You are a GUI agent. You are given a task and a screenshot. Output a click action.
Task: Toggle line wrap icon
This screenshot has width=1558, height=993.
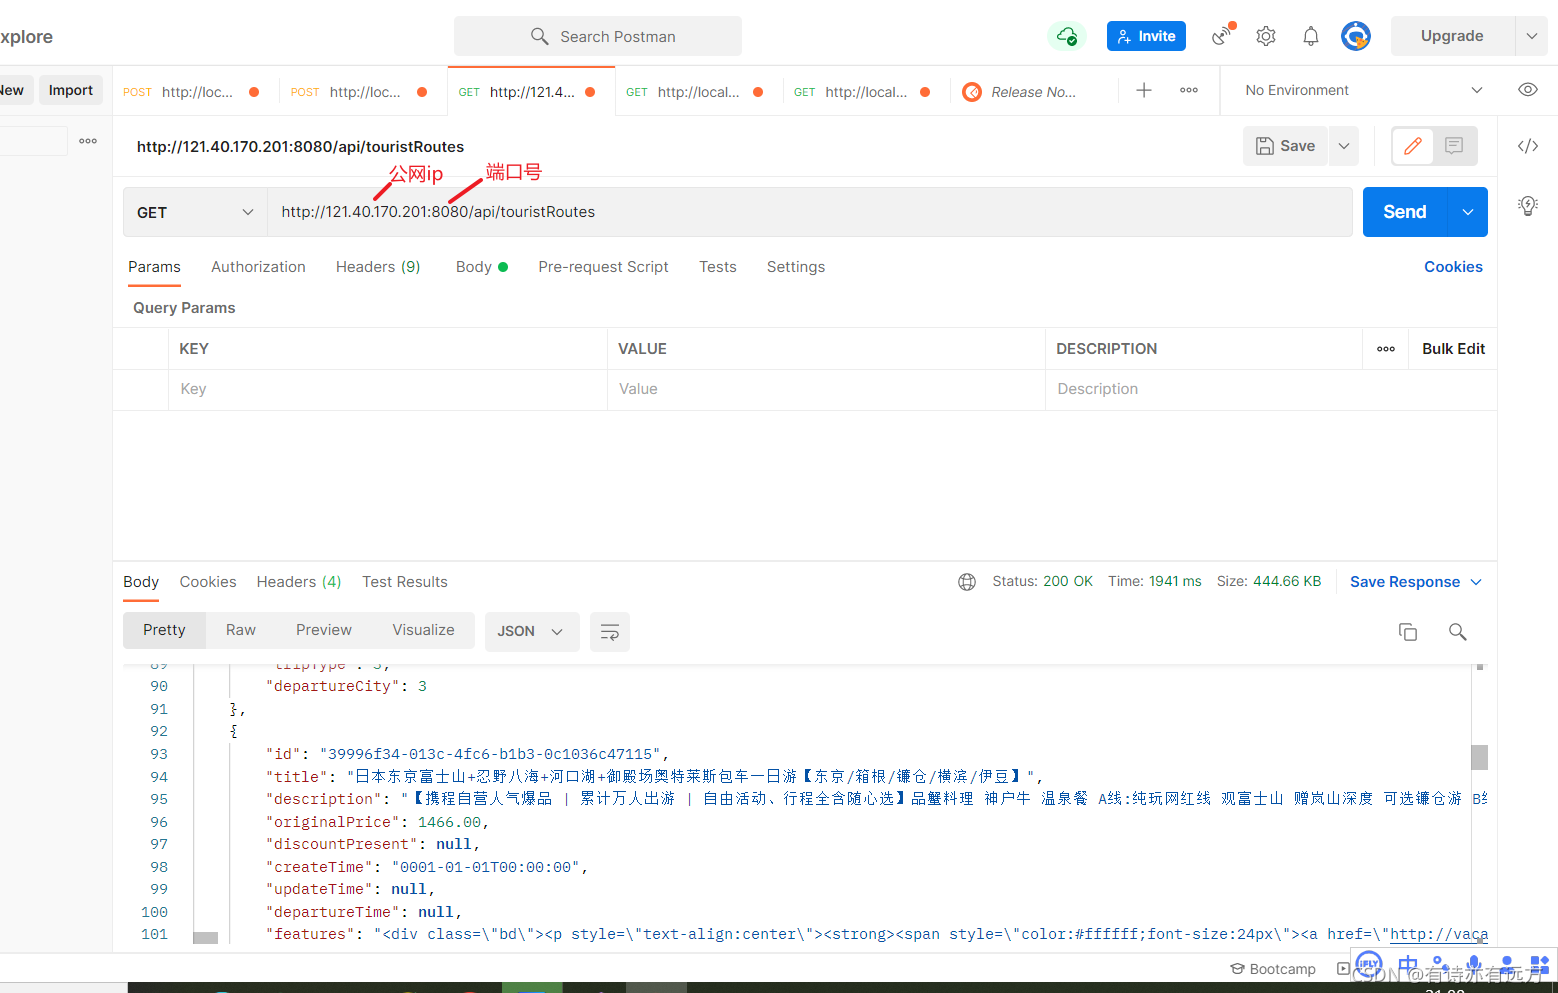click(x=610, y=632)
